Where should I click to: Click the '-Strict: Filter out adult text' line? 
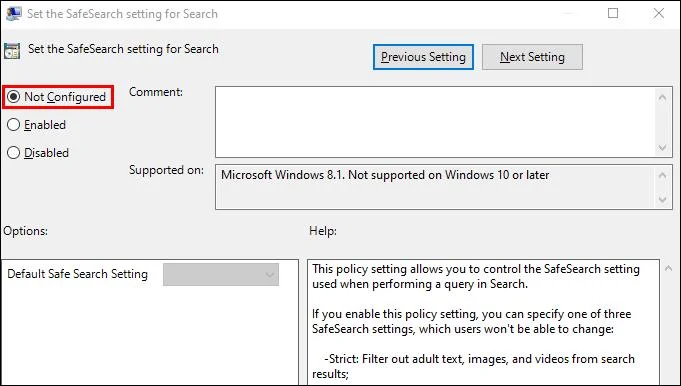[x=473, y=366]
